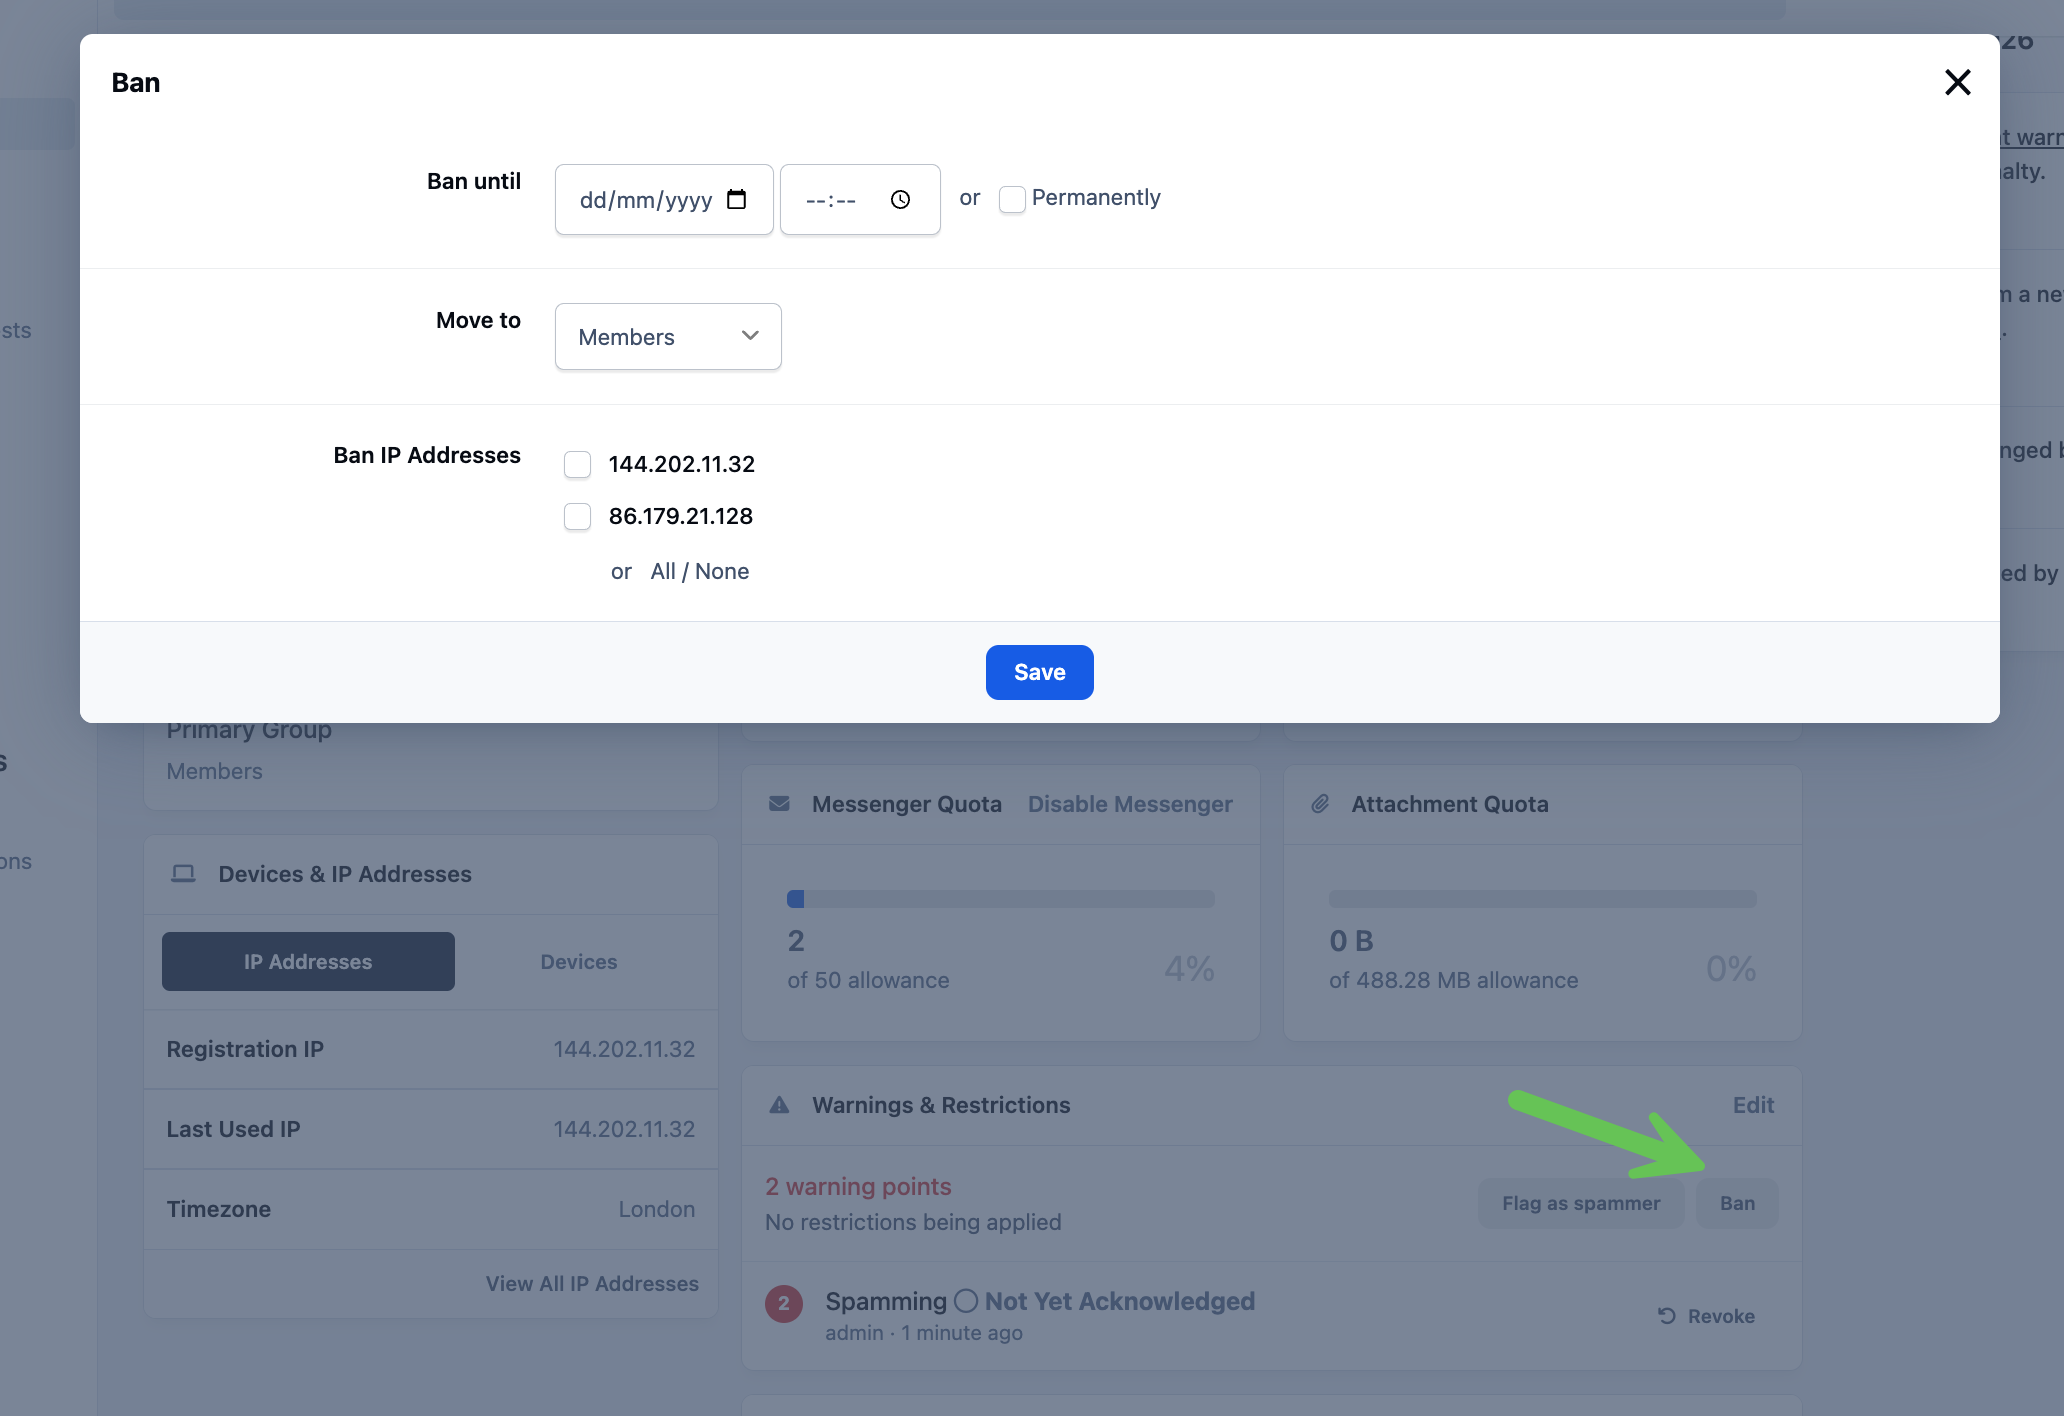Screen dimensions: 2064x1416
Task: Click the Messenger Quota progress bar
Action: point(1001,899)
